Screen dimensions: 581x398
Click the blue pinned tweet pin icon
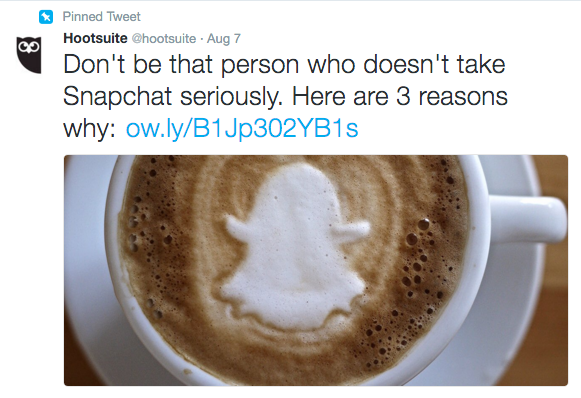coord(46,17)
